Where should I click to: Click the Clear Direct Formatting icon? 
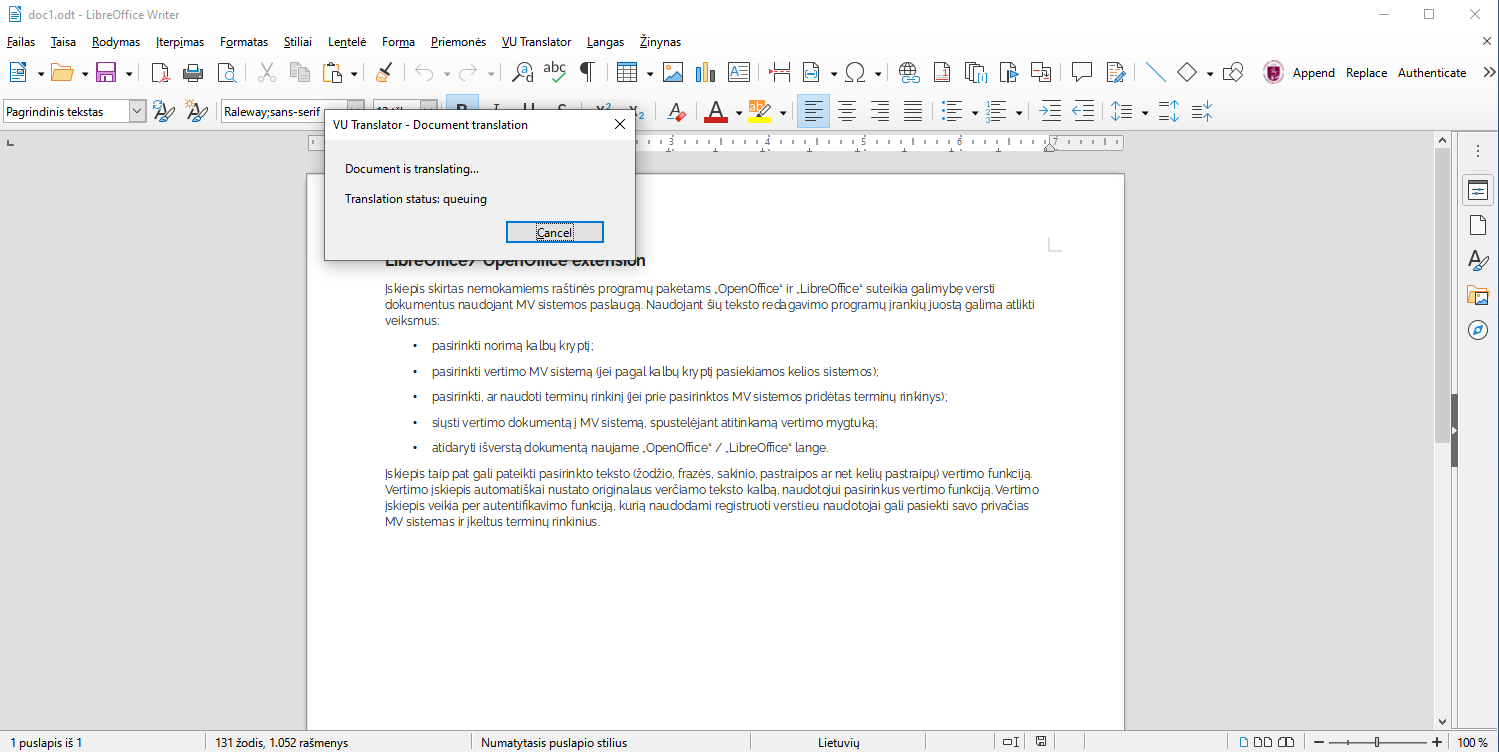(676, 112)
